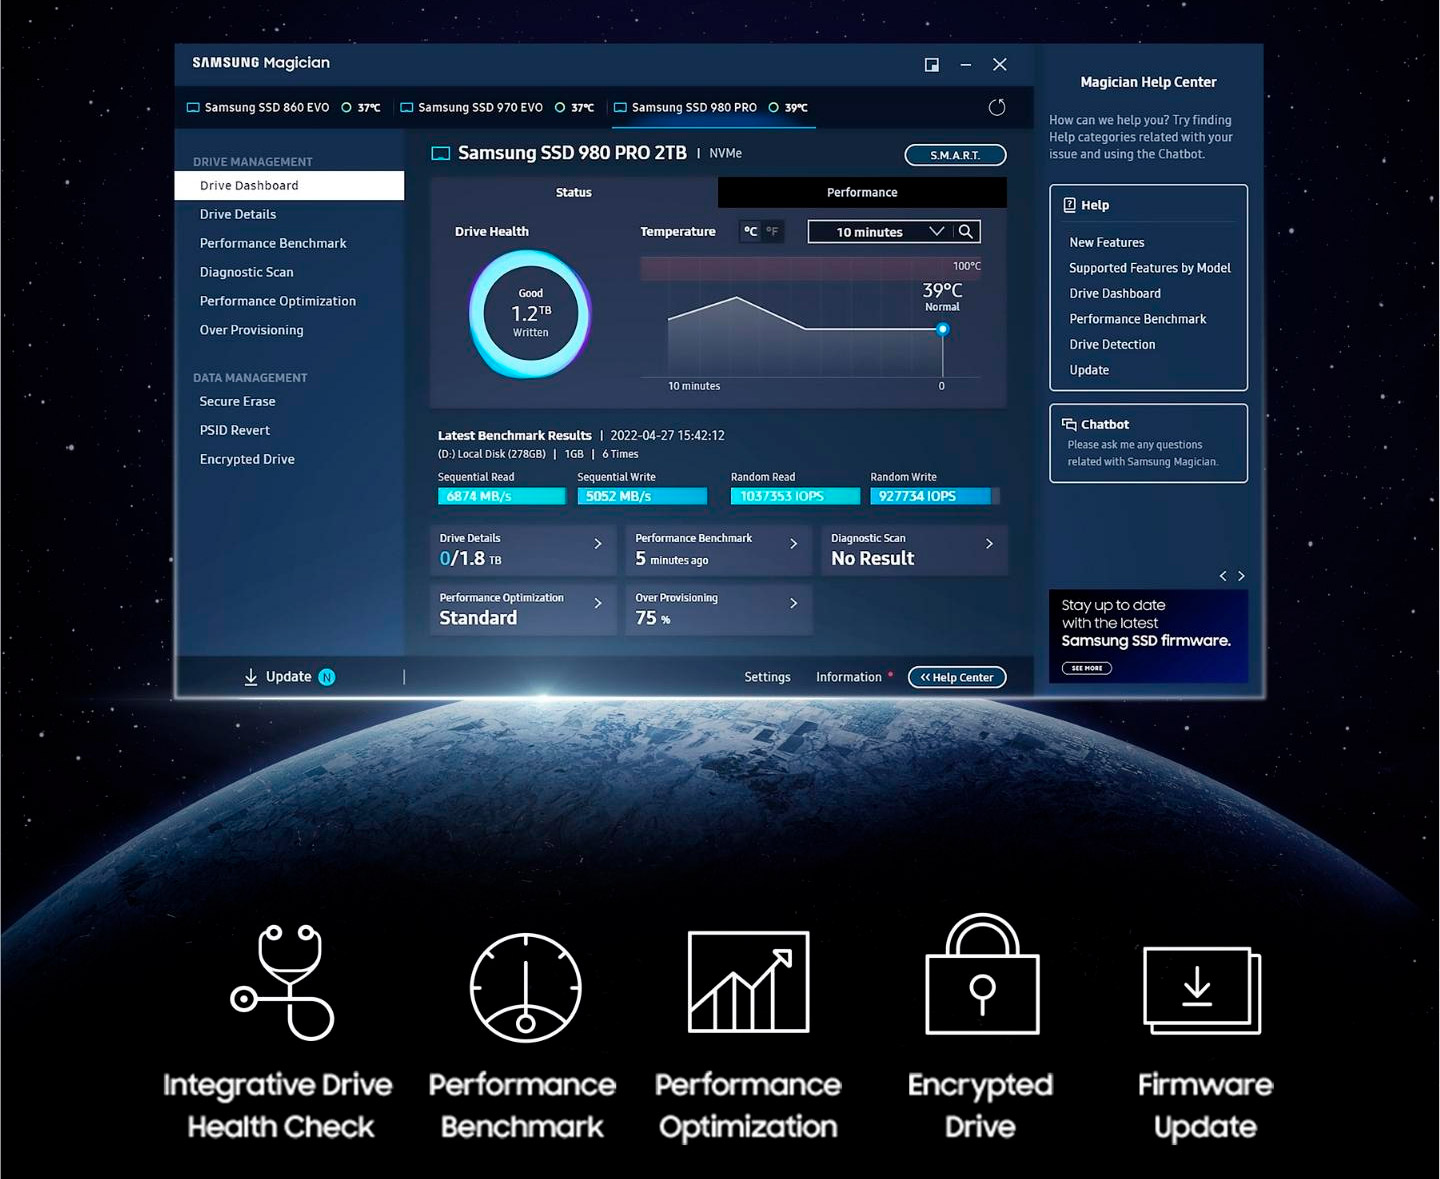
Task: Open Diagnostic Scan in sidebar
Action: (247, 272)
